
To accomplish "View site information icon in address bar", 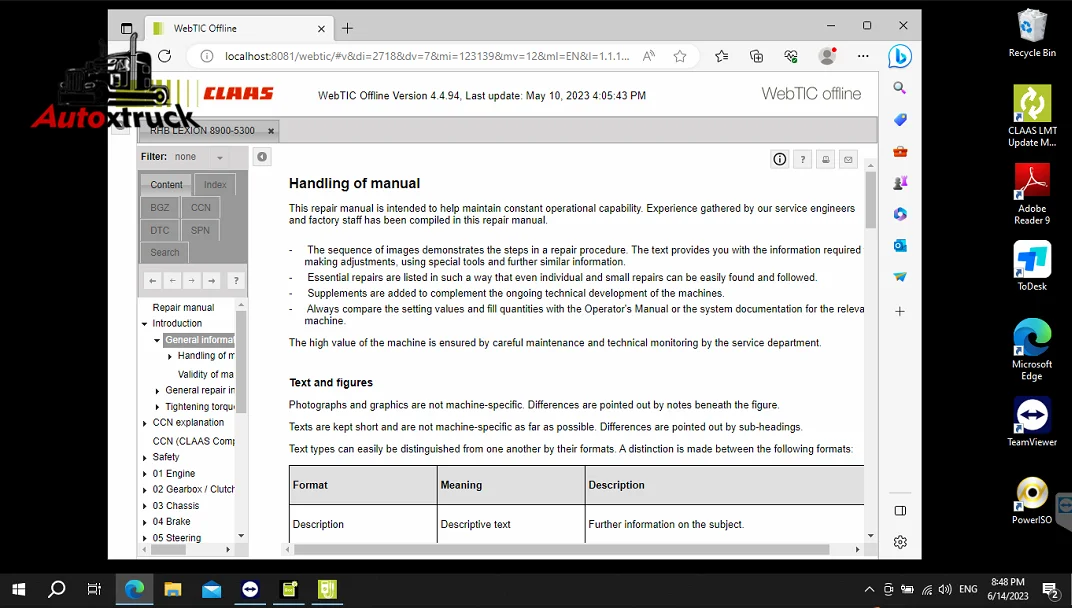I will coord(206,56).
